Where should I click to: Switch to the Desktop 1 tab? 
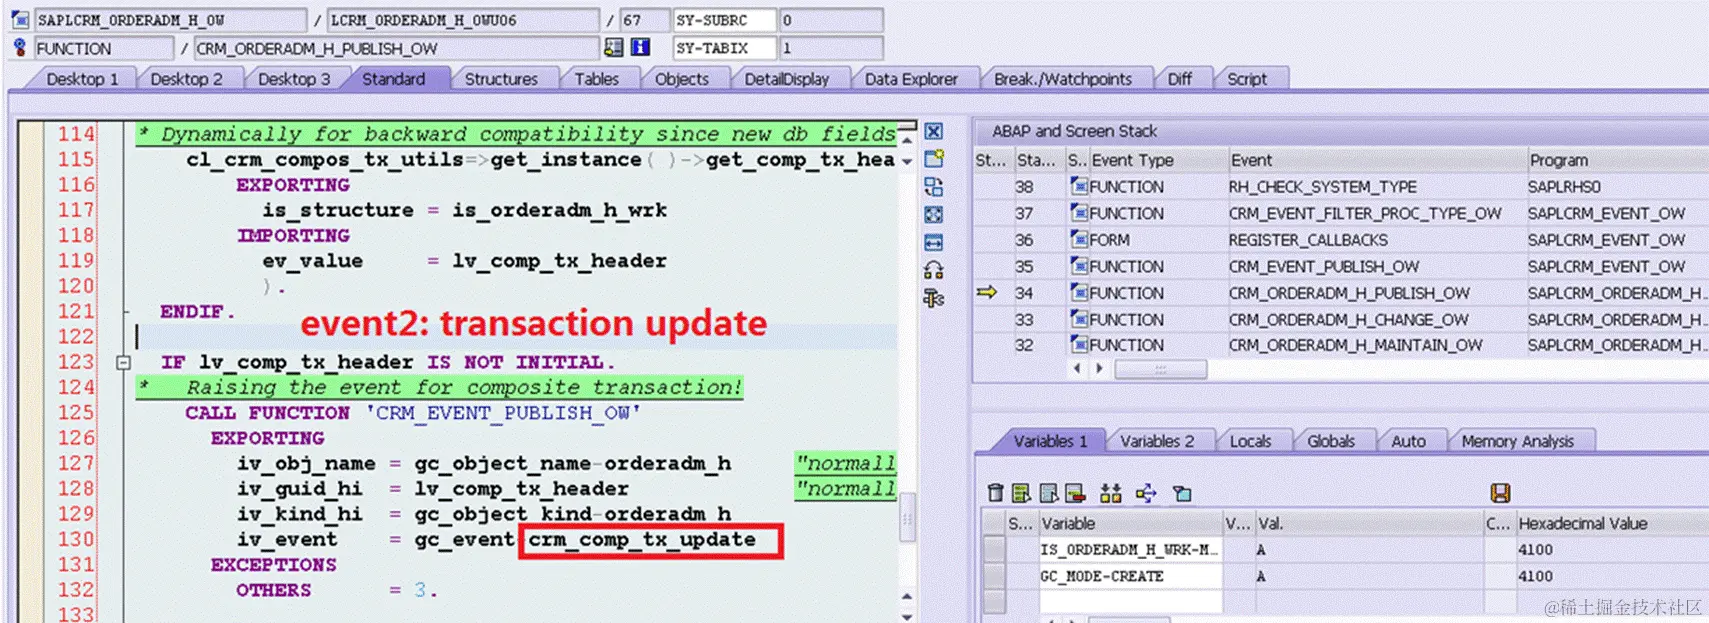[x=82, y=79]
